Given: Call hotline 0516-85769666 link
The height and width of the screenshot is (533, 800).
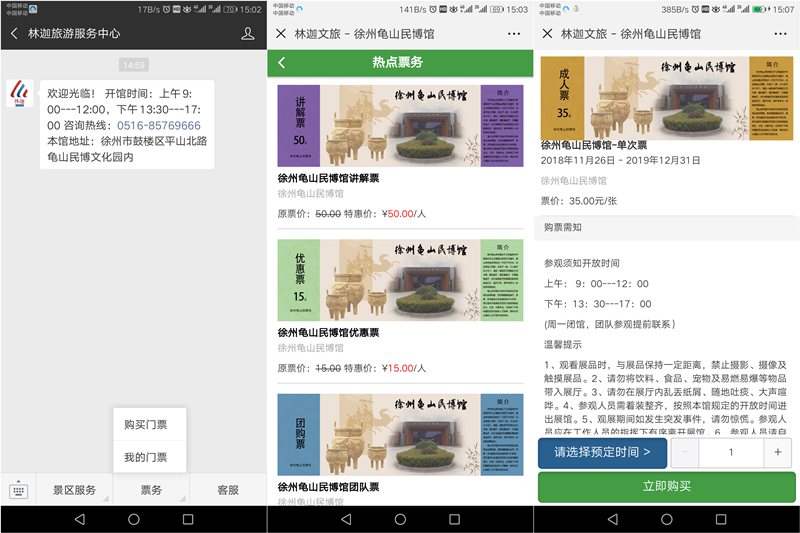Looking at the screenshot, I should point(159,125).
